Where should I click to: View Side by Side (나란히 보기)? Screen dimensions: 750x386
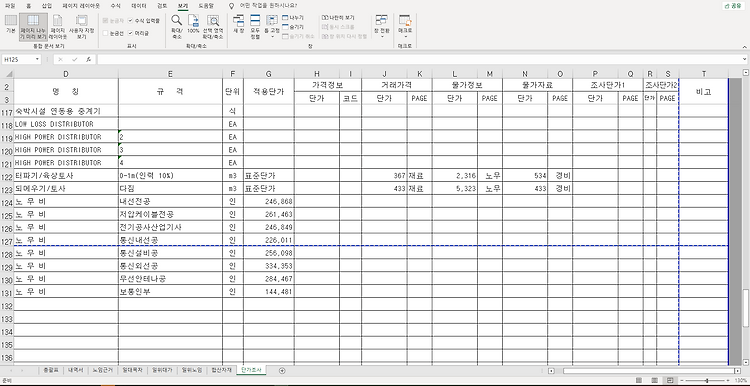(x=338, y=17)
